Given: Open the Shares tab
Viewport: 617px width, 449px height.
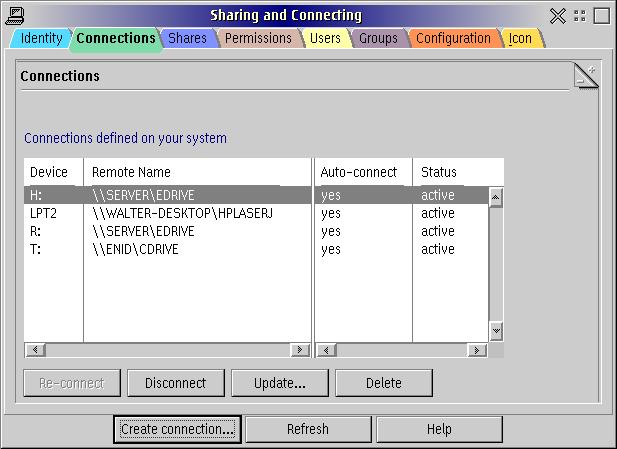Looking at the screenshot, I should click(187, 39).
